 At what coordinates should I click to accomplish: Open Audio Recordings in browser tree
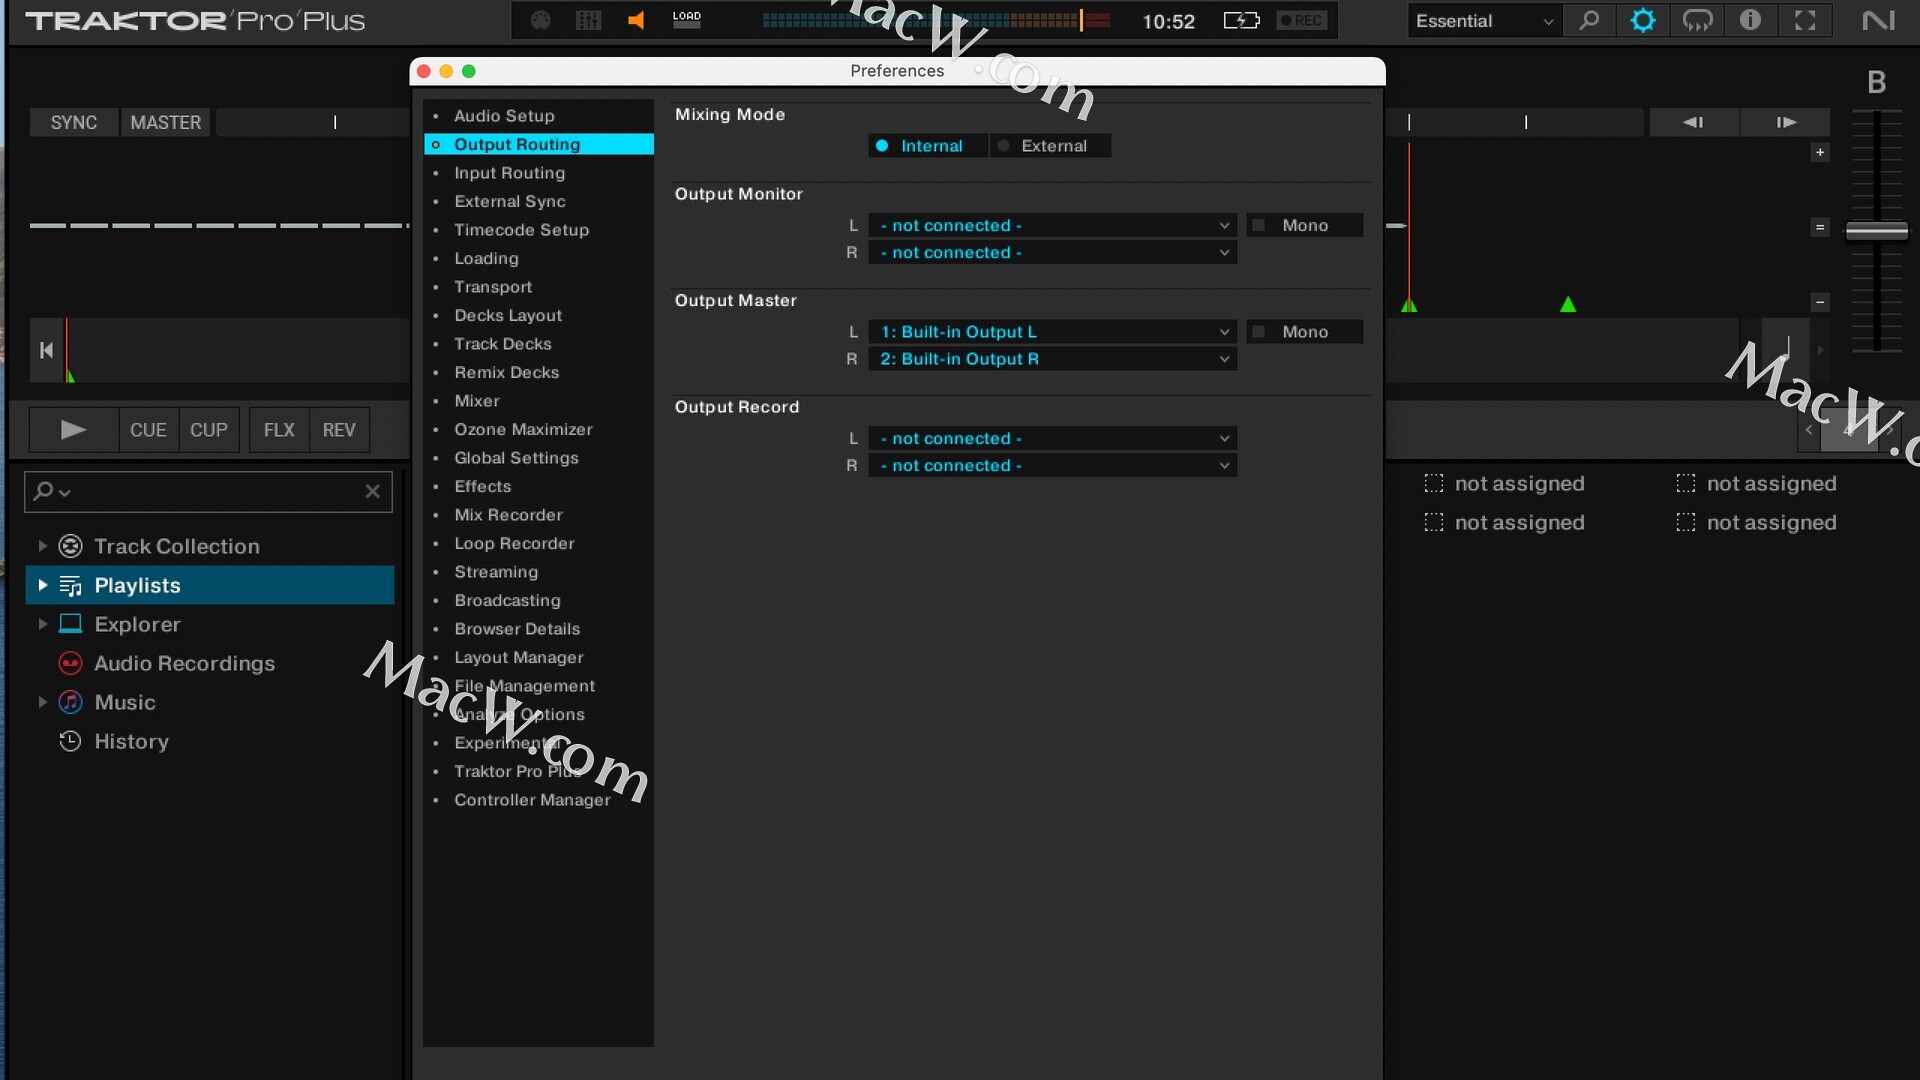pyautogui.click(x=184, y=663)
